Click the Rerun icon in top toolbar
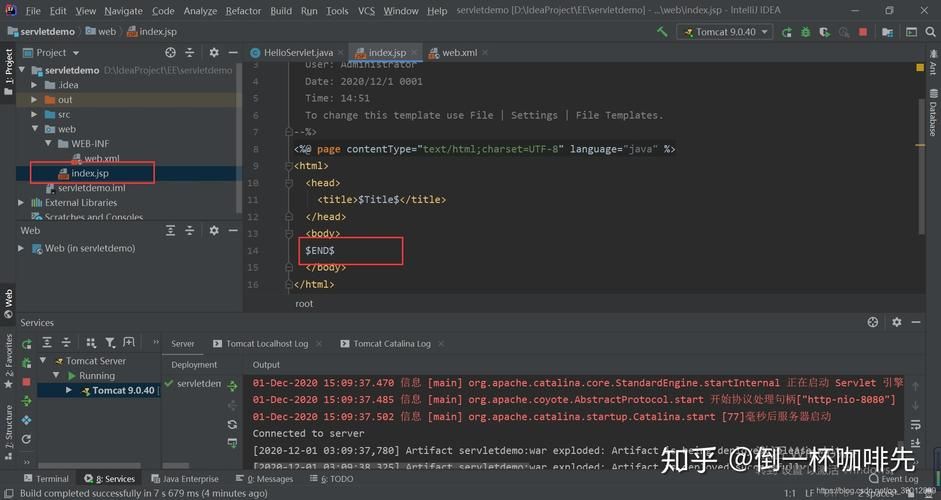Image resolution: width=941 pixels, height=500 pixels. (x=786, y=32)
